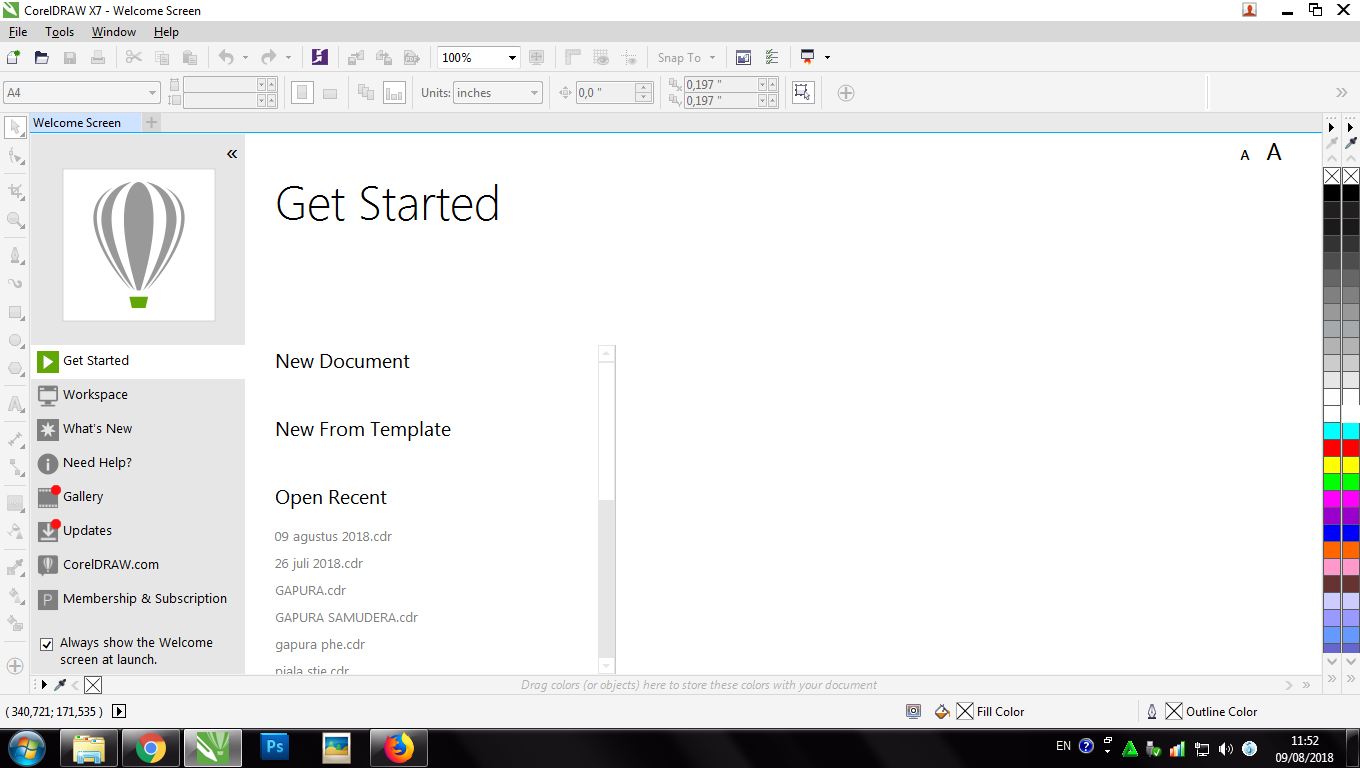Click the color proofing monitor icon in status bar

(x=913, y=711)
